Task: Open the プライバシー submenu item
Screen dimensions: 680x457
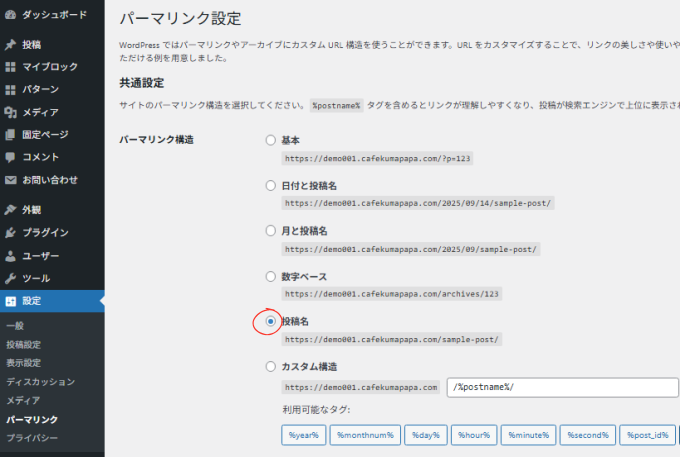Action: click(x=32, y=438)
